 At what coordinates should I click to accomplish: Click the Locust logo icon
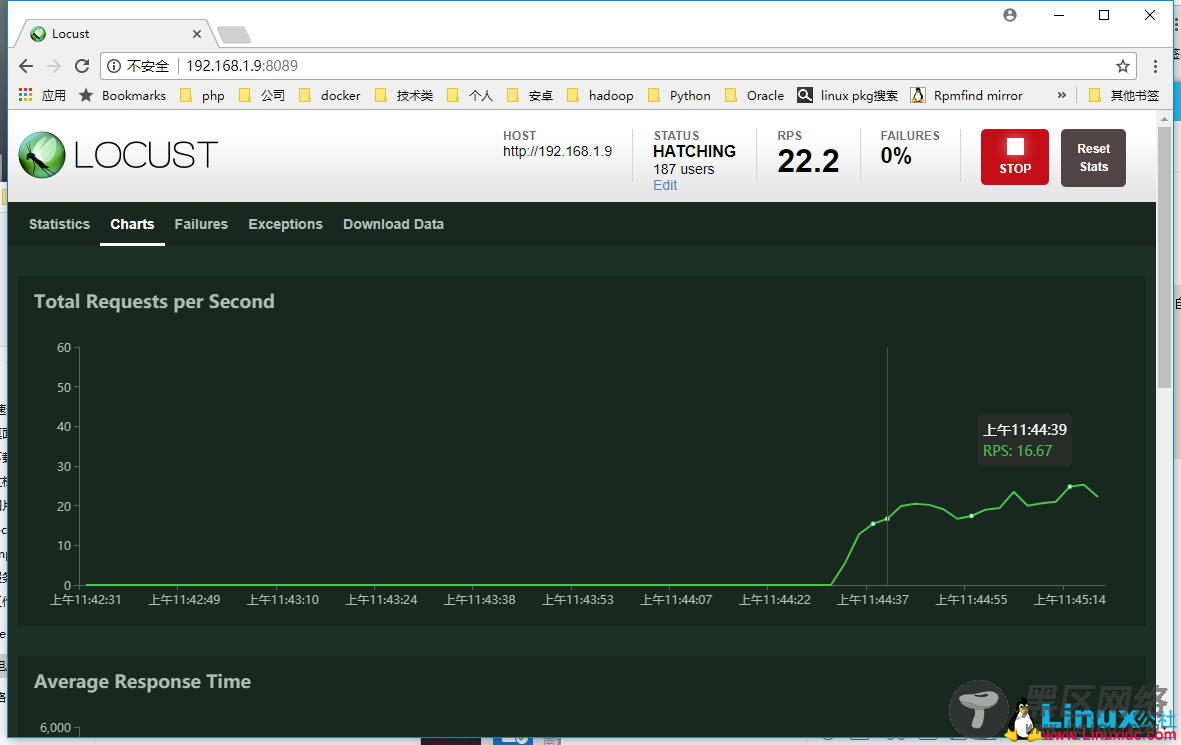click(x=42, y=155)
